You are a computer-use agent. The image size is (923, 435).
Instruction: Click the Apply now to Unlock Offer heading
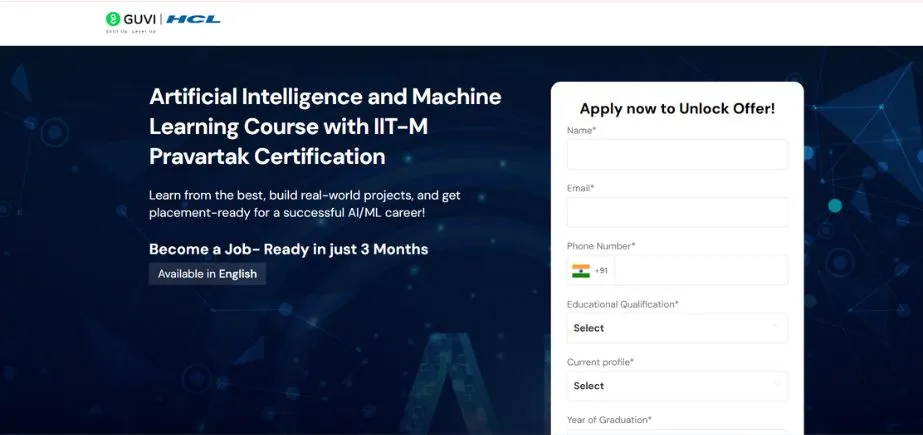pyautogui.click(x=677, y=109)
